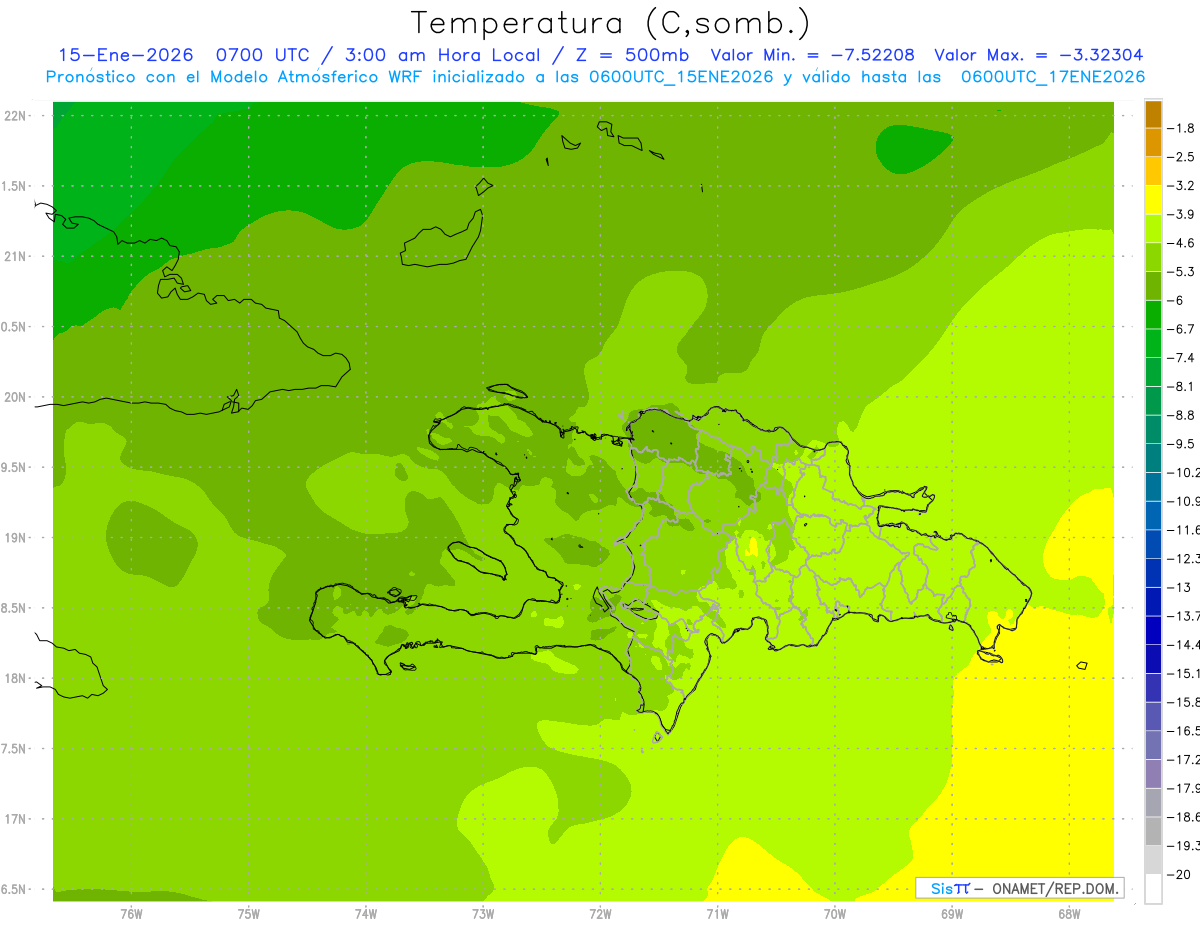Click the "76W" longitude axis label
The image size is (1200, 927).
click(x=131, y=914)
